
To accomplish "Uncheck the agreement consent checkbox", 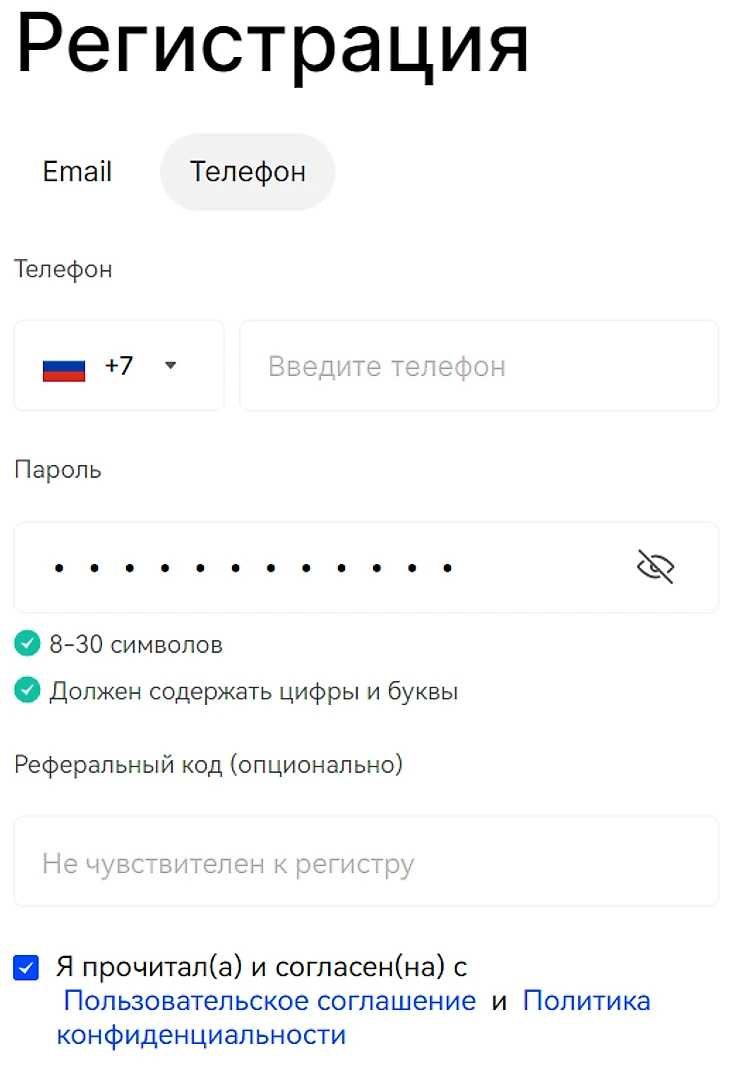I will point(26,968).
